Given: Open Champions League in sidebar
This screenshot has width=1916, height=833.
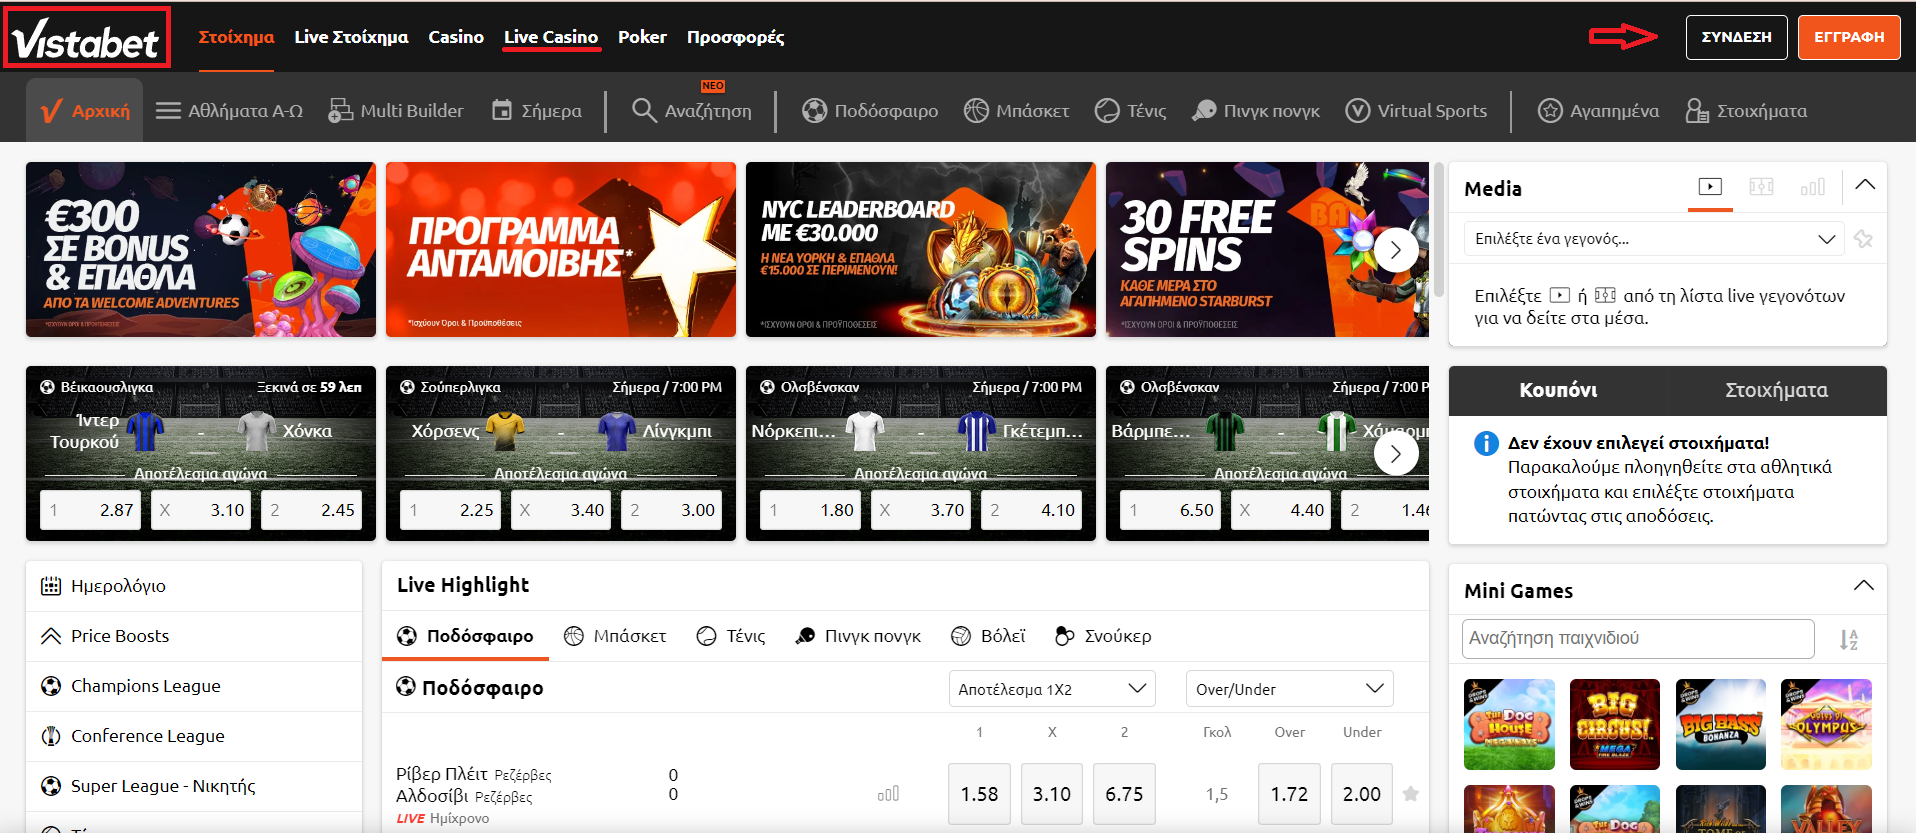Looking at the screenshot, I should coord(194,686).
